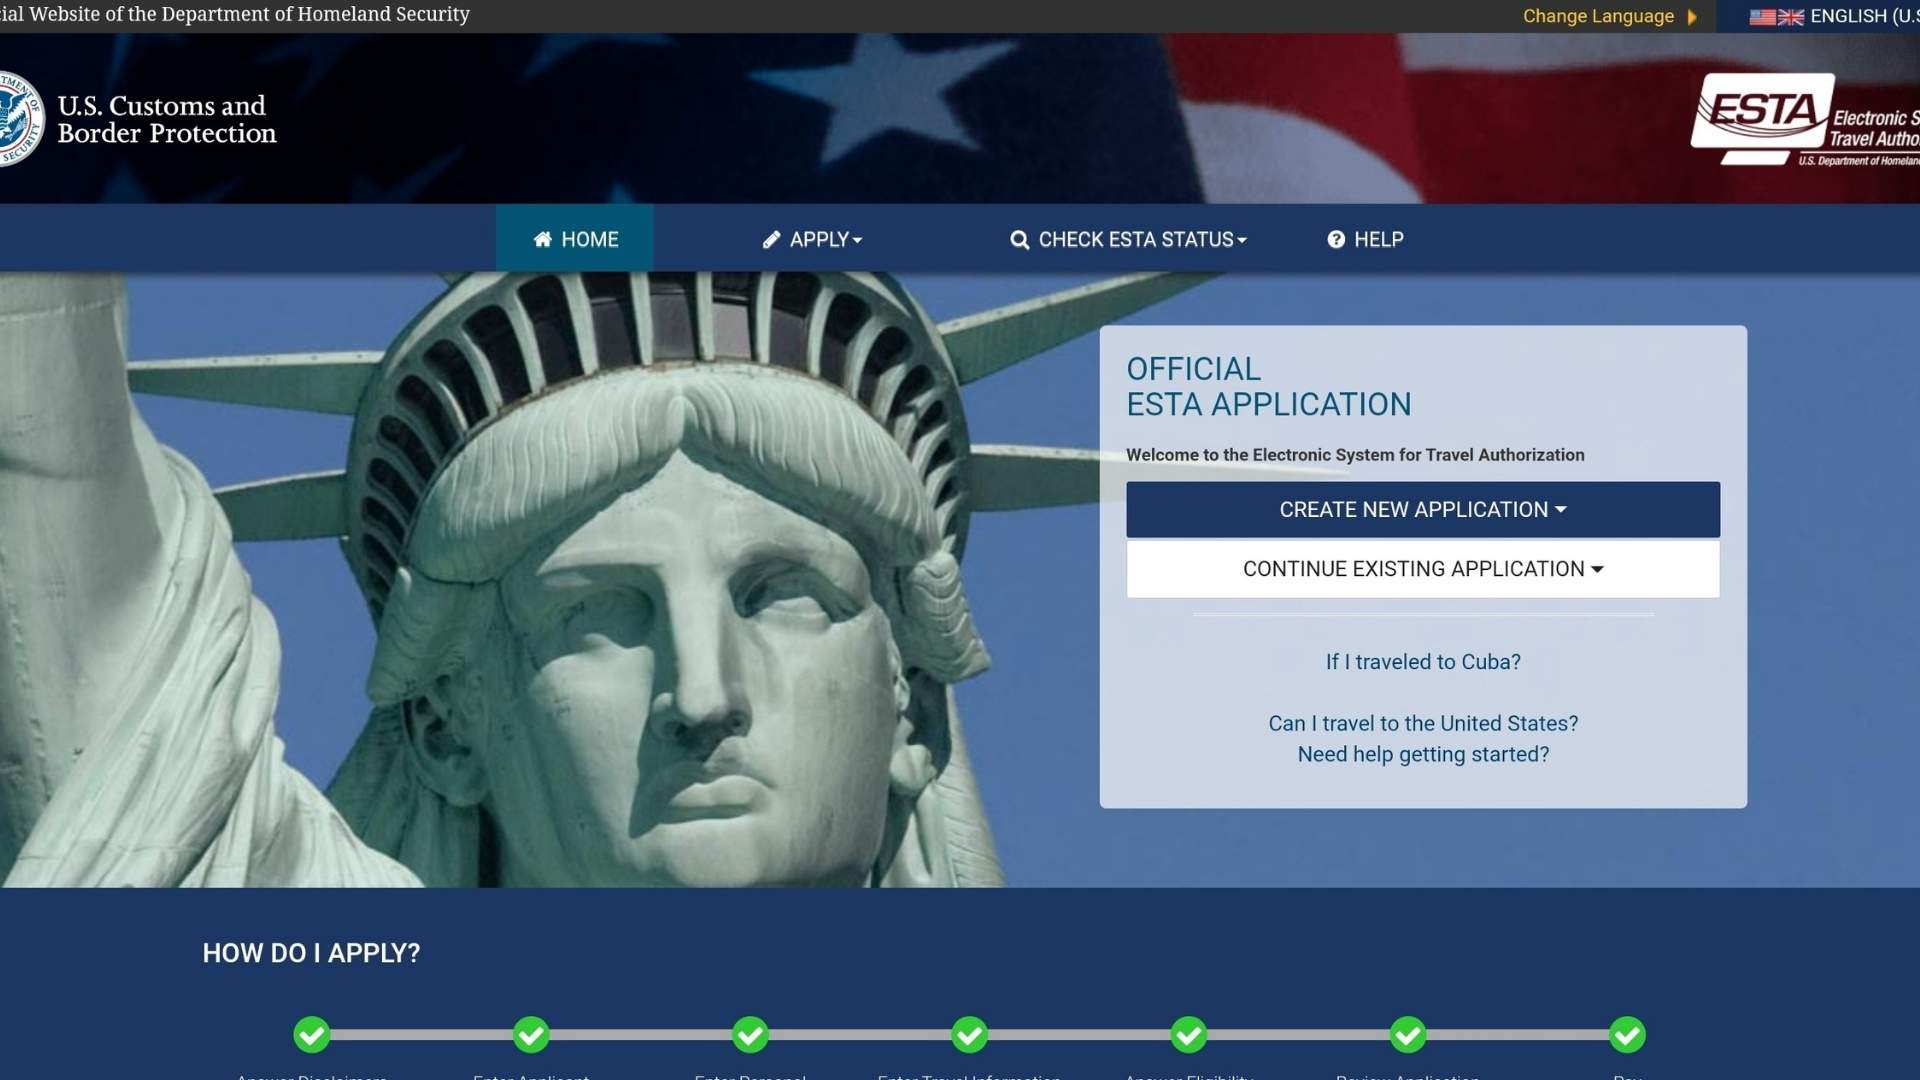Screen dimensions: 1920x1080
Task: Open the 'If I traveled to Cuba?' link
Action: point(1423,662)
